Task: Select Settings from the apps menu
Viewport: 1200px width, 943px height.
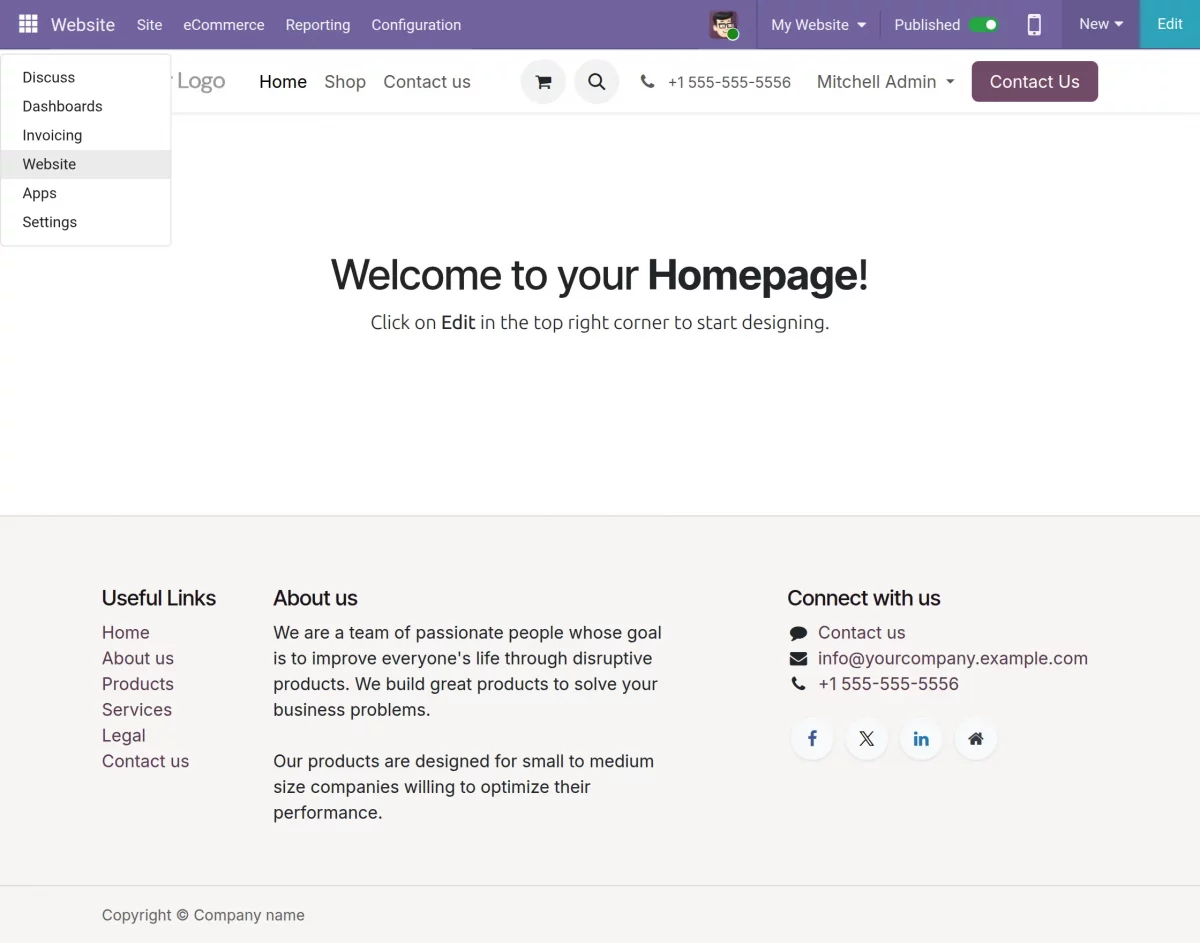Action: click(86, 222)
